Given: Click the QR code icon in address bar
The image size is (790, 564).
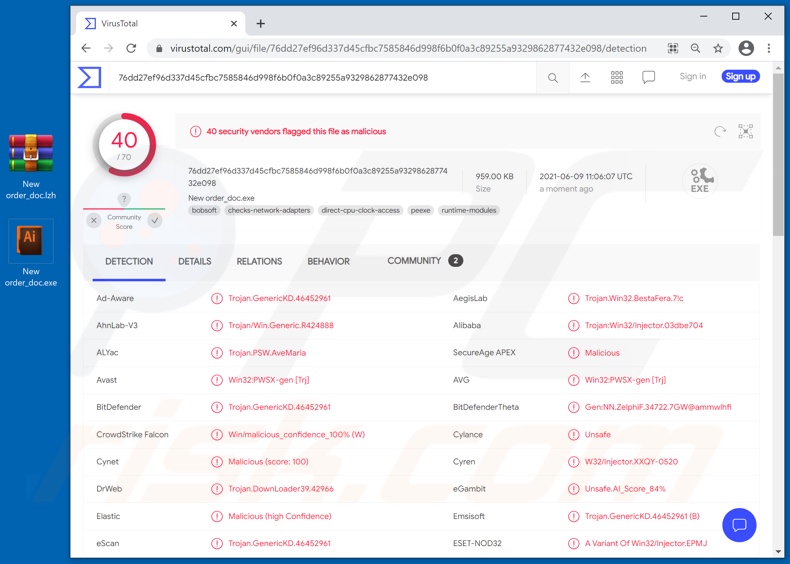Looking at the screenshot, I should point(673,48).
